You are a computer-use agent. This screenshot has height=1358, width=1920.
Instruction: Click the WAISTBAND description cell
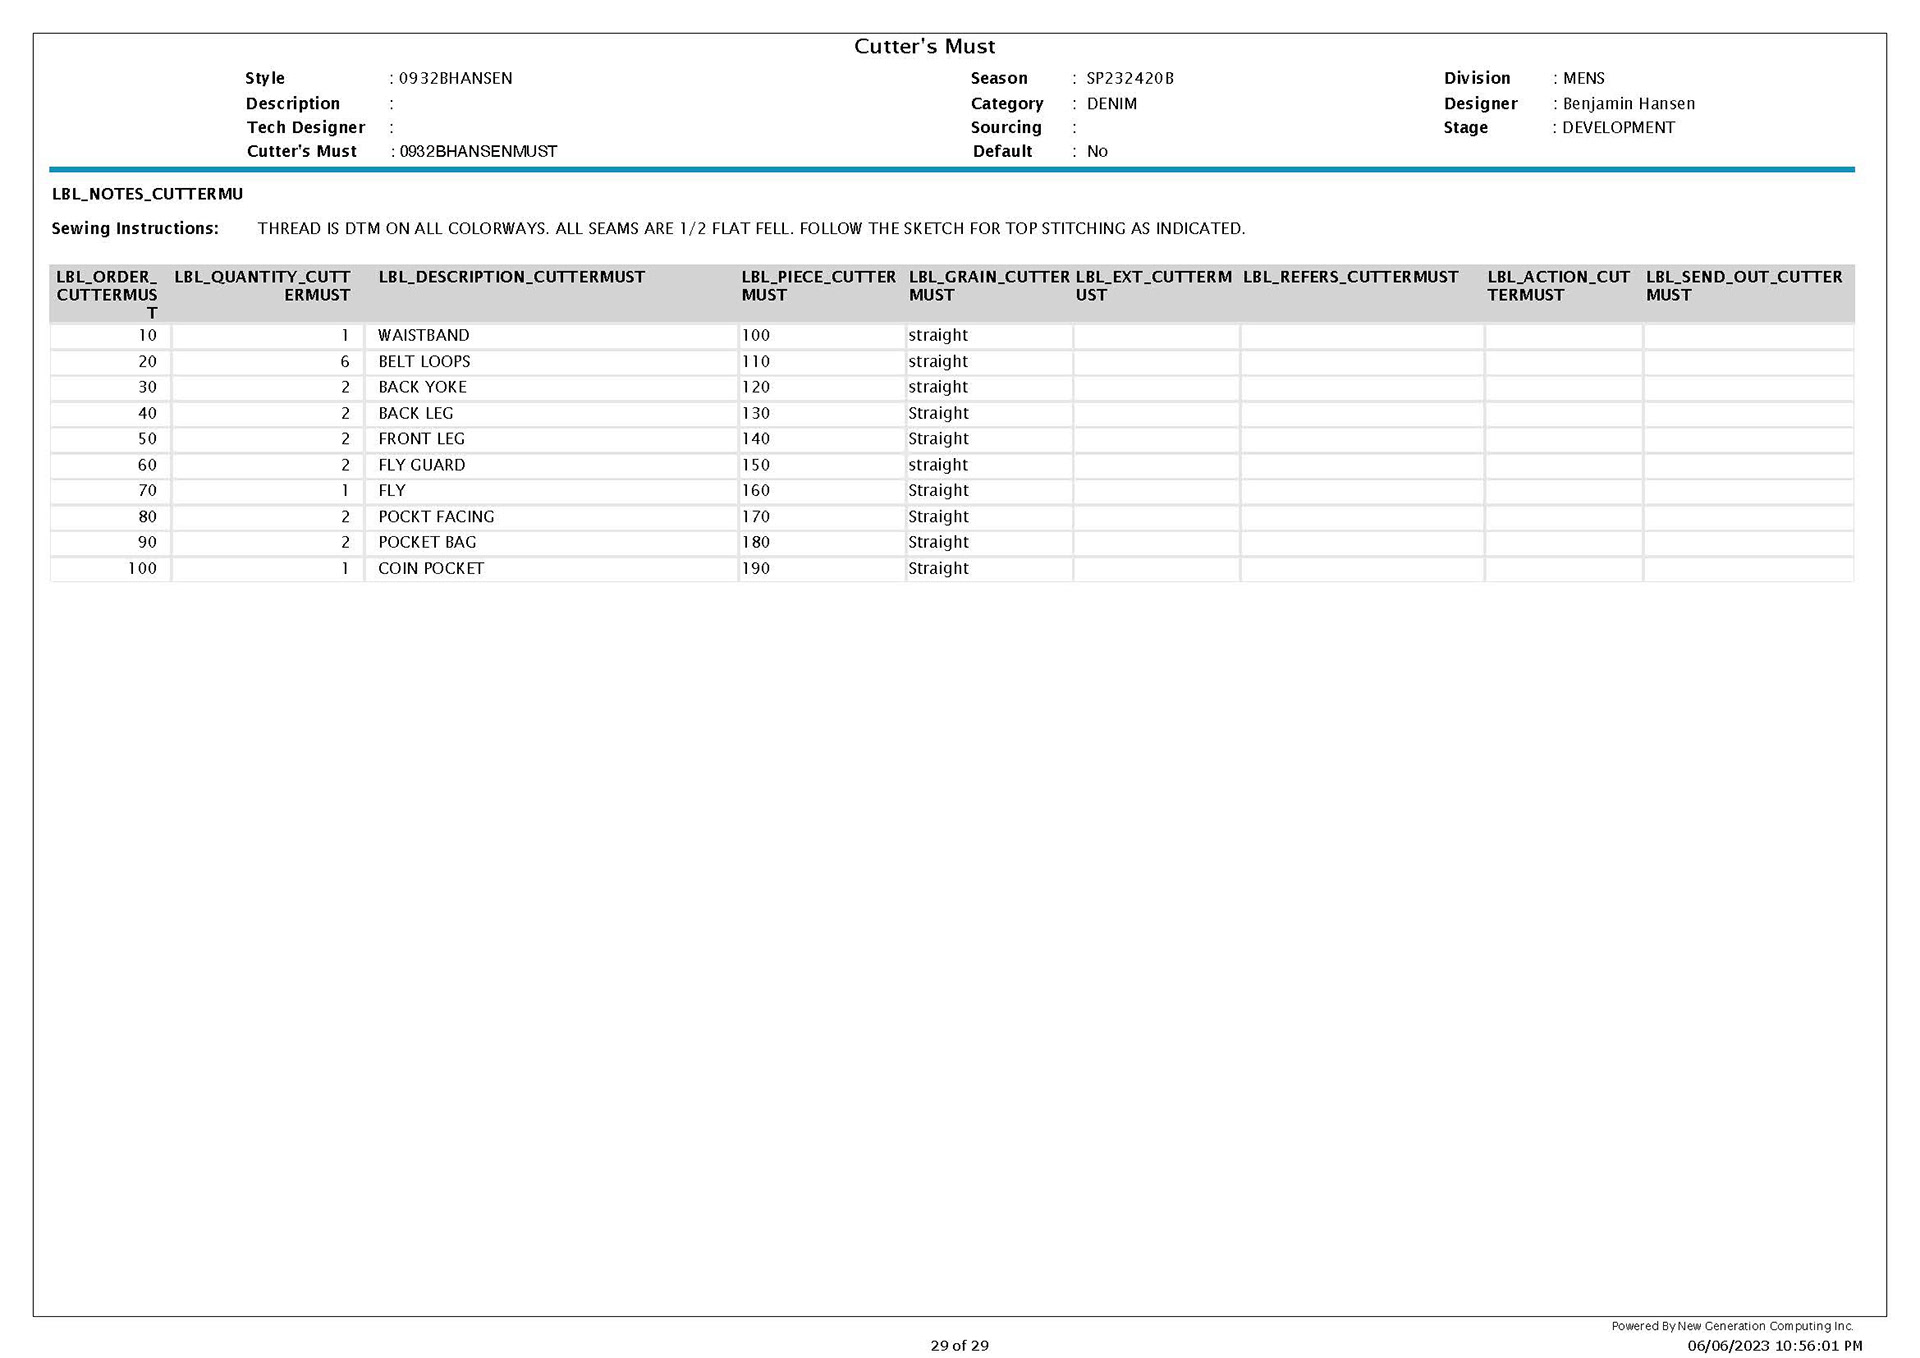424,335
